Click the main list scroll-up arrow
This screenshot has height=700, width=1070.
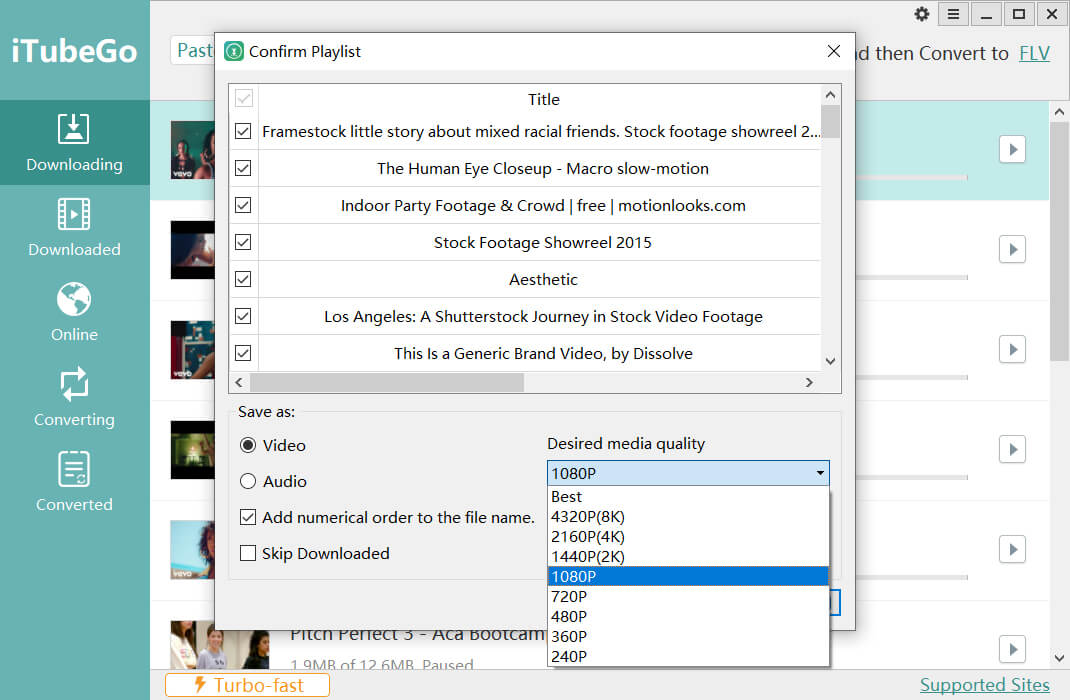click(x=1059, y=111)
